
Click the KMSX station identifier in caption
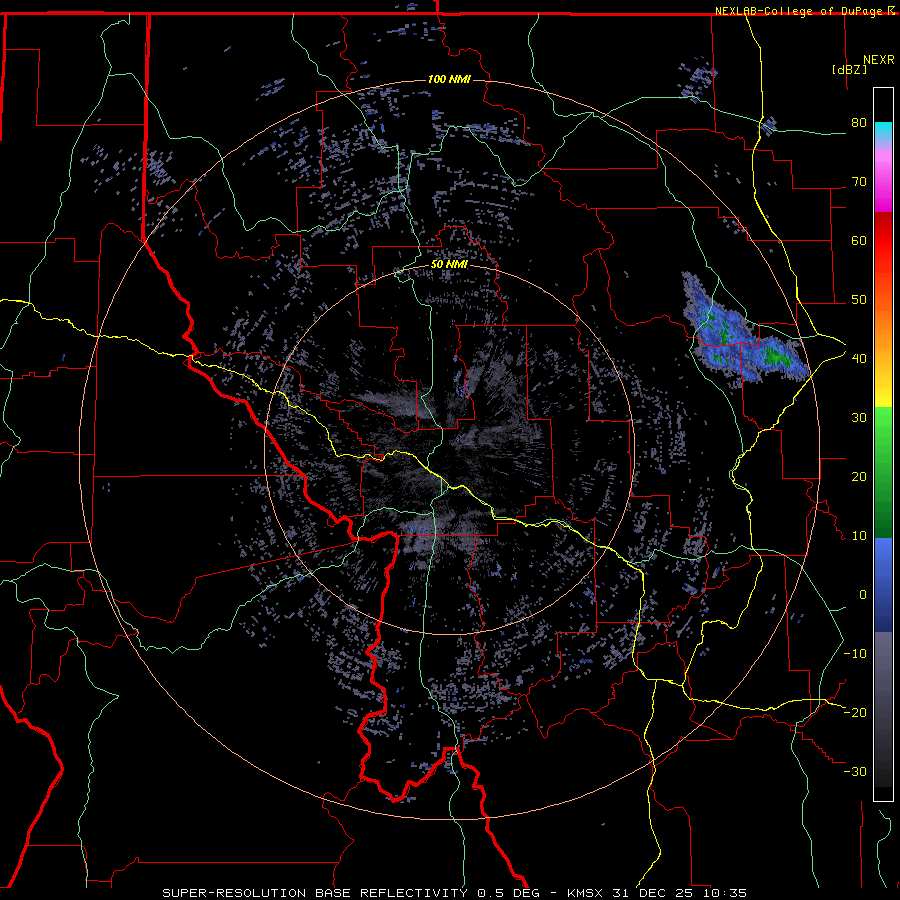587,893
